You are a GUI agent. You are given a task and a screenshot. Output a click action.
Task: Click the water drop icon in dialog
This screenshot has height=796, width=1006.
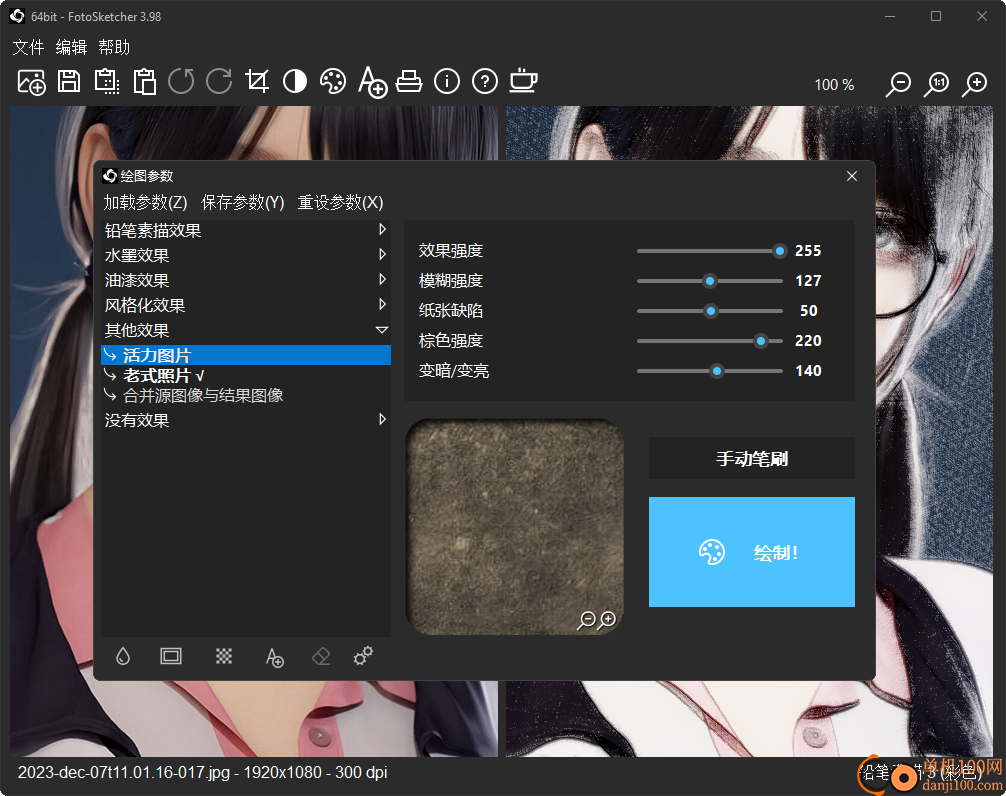point(123,656)
